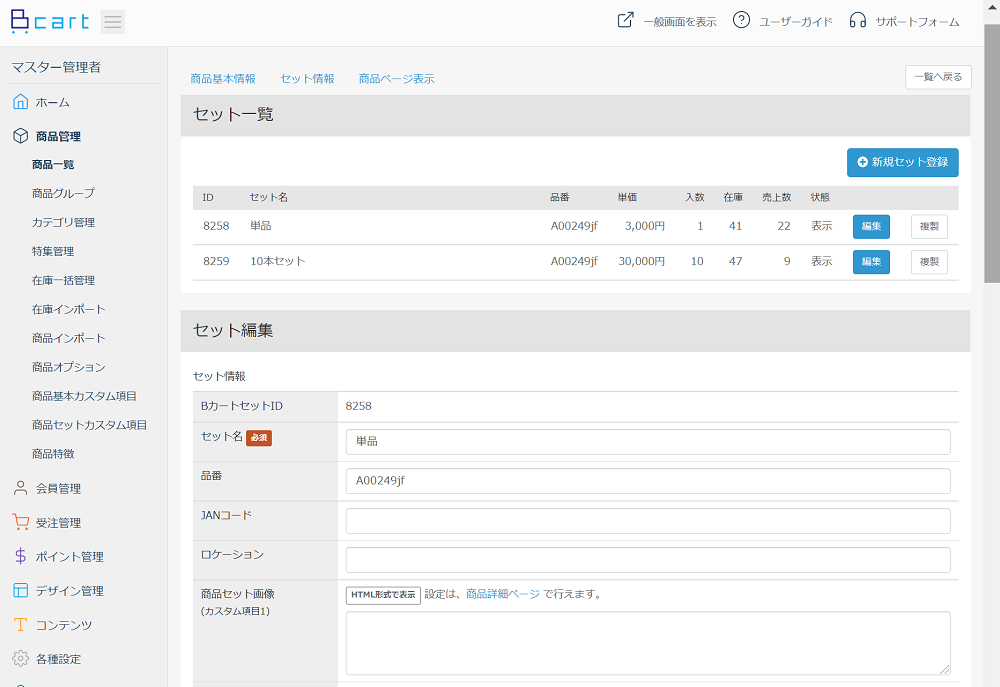This screenshot has width=1000, height=687.
Task: Open the 商品詳細ページ link
Action: pos(503,594)
